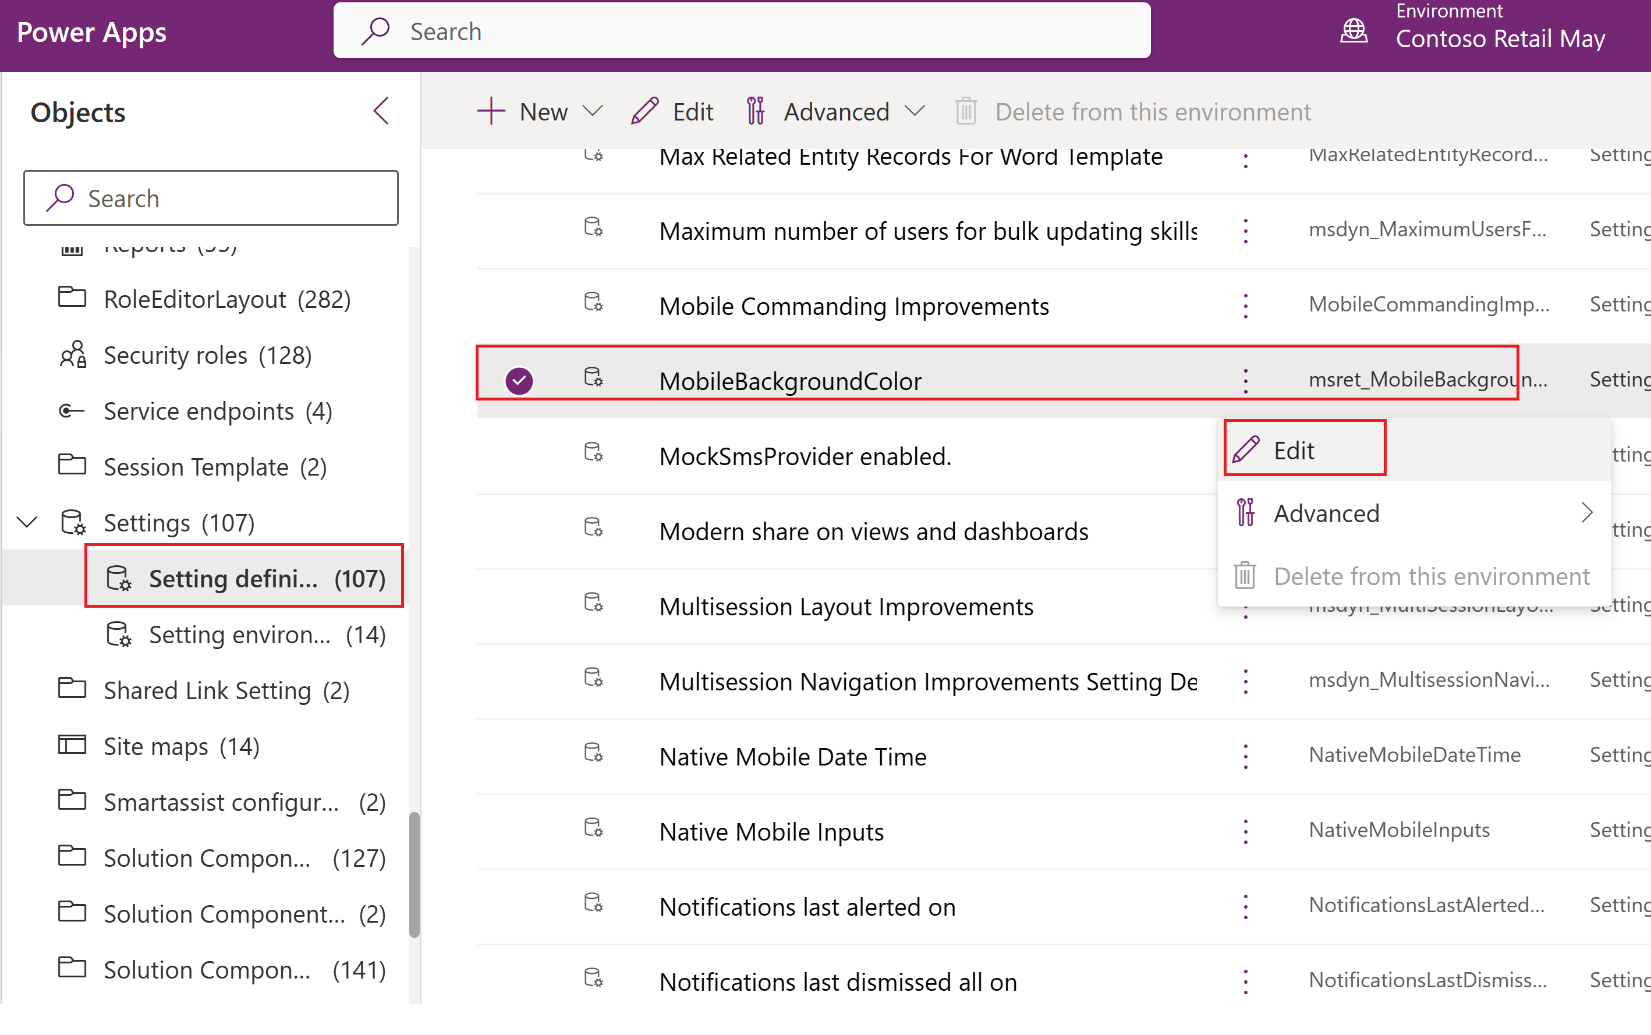Image resolution: width=1651 pixels, height=1035 pixels.
Task: Open Service endpoints (4) in the tree
Action: tap(196, 411)
